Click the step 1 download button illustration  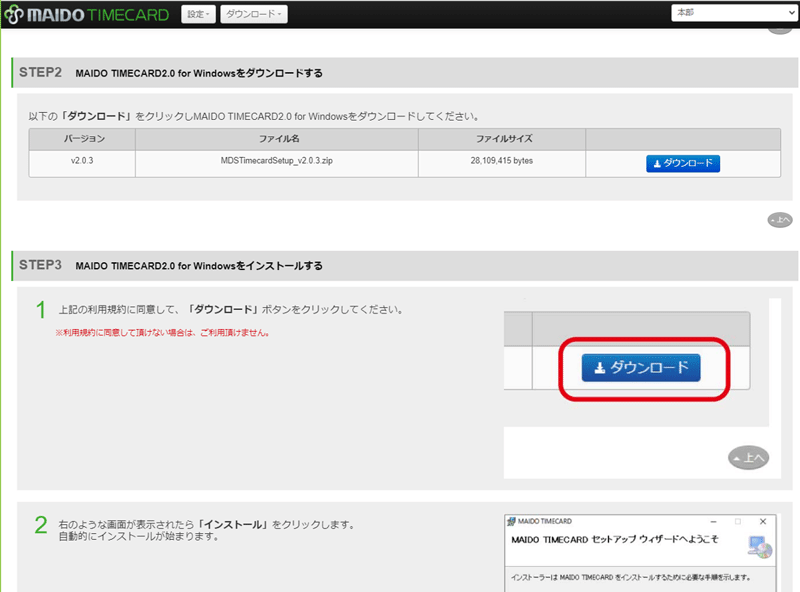pos(641,367)
